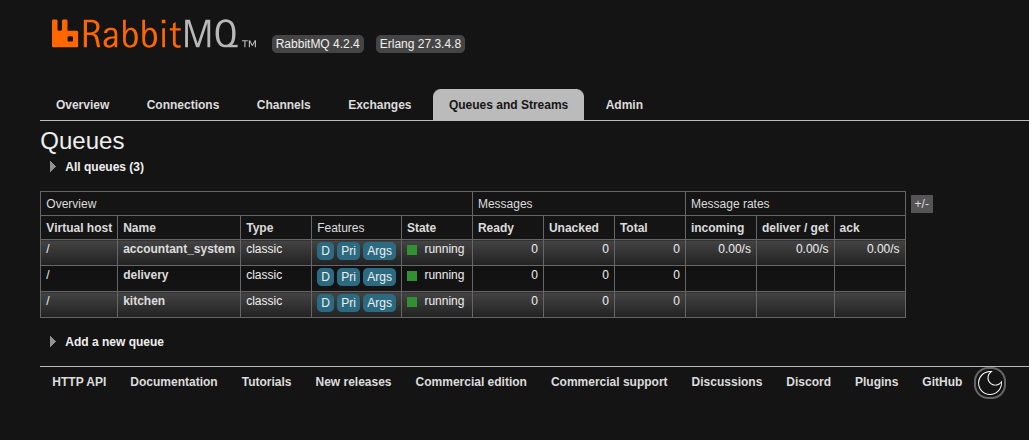1029x440 pixels.
Task: Open the New releases link
Action: point(353,382)
